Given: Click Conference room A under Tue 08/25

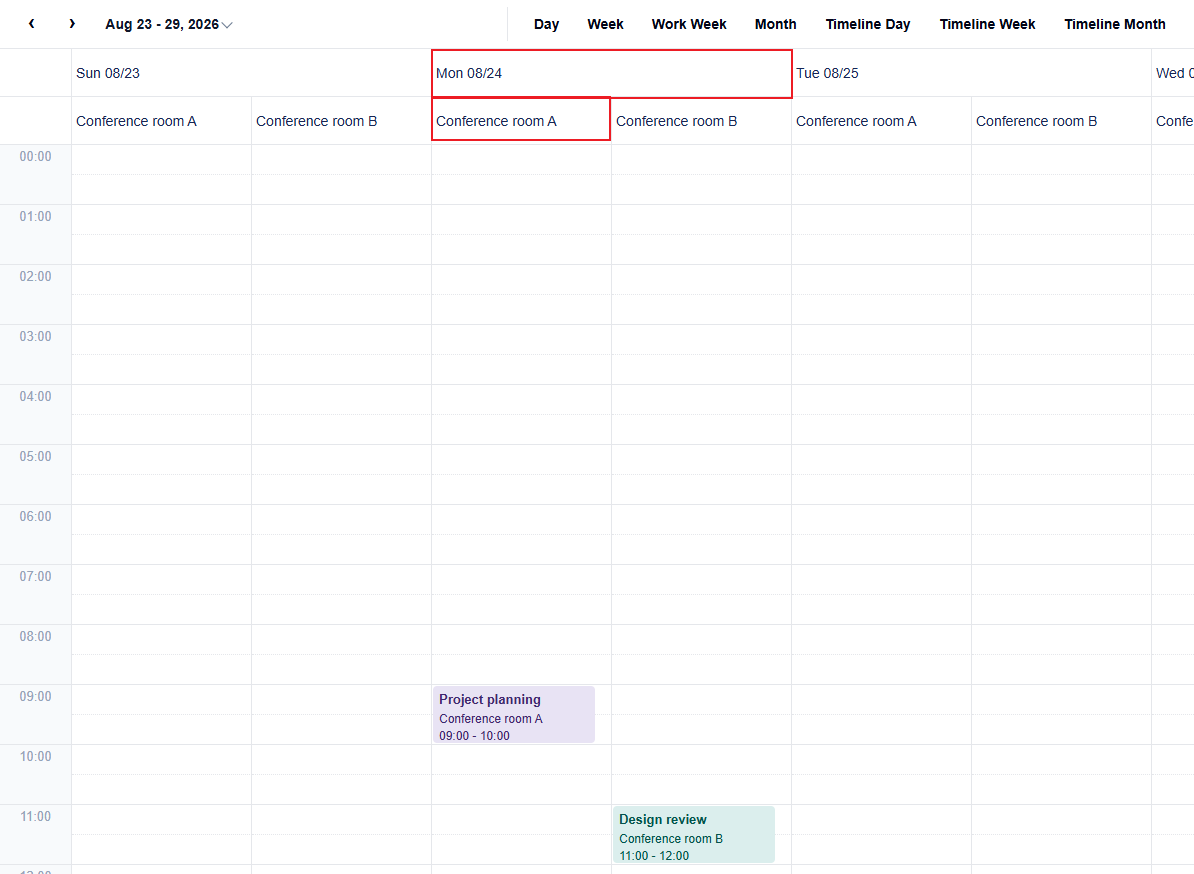Looking at the screenshot, I should coord(881,121).
